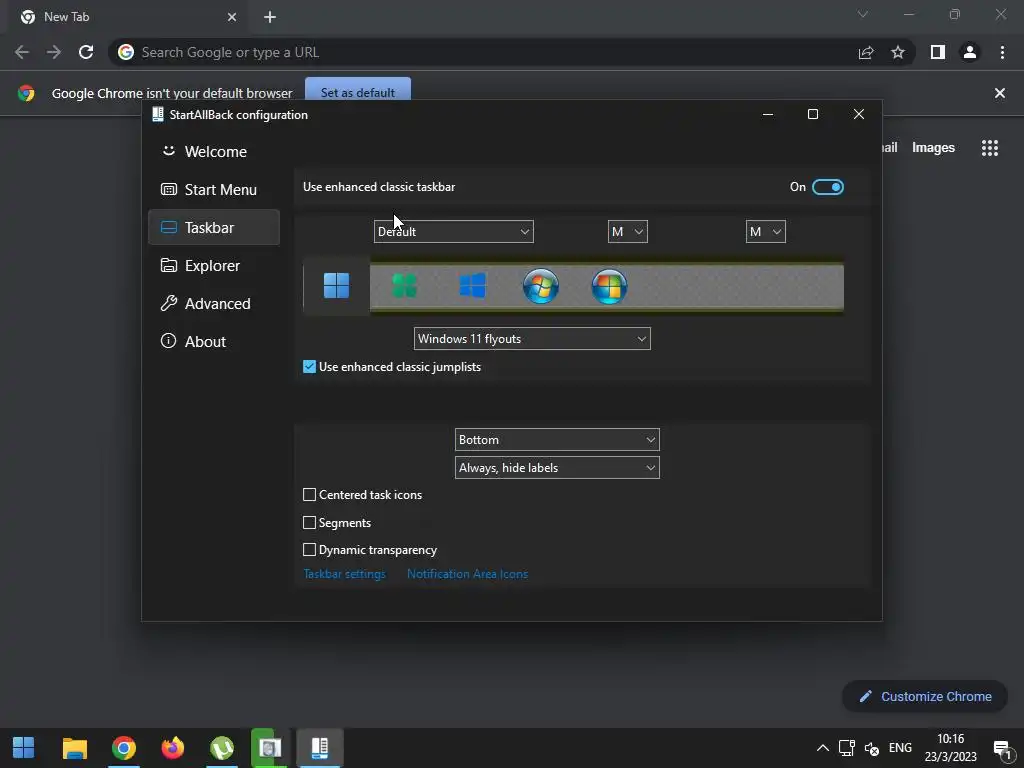Open the green-highlighted taskbar app
This screenshot has height=768, width=1024.
[x=270, y=748]
